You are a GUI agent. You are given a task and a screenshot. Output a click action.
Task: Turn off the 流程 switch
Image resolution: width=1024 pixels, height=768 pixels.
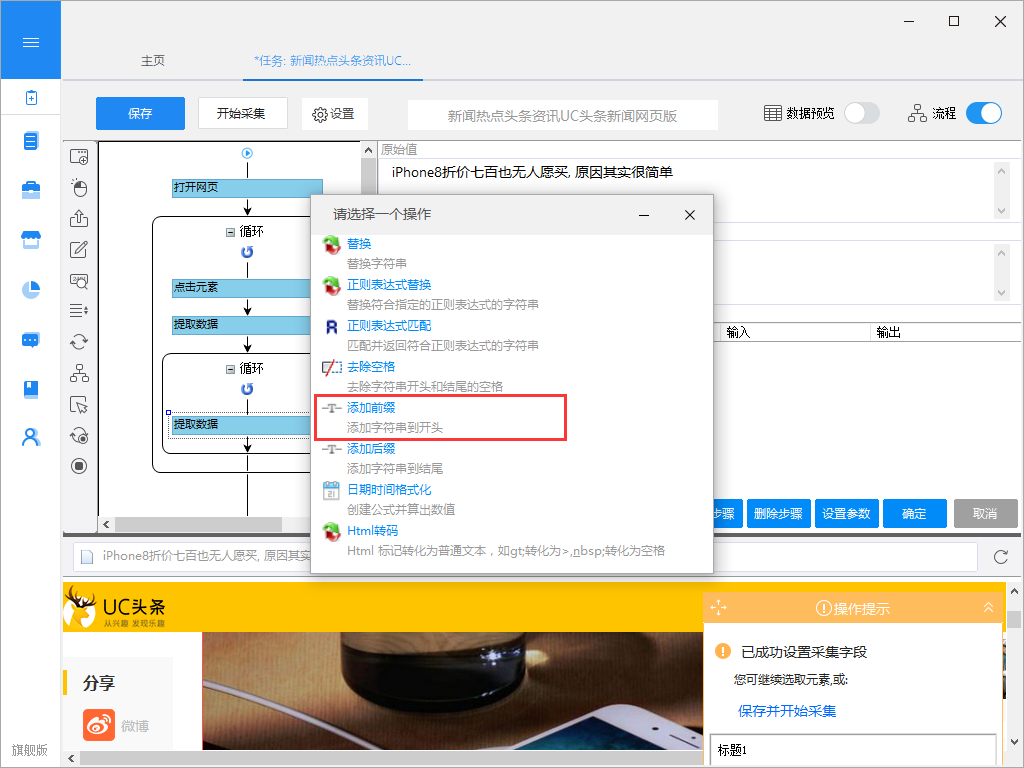click(x=983, y=113)
